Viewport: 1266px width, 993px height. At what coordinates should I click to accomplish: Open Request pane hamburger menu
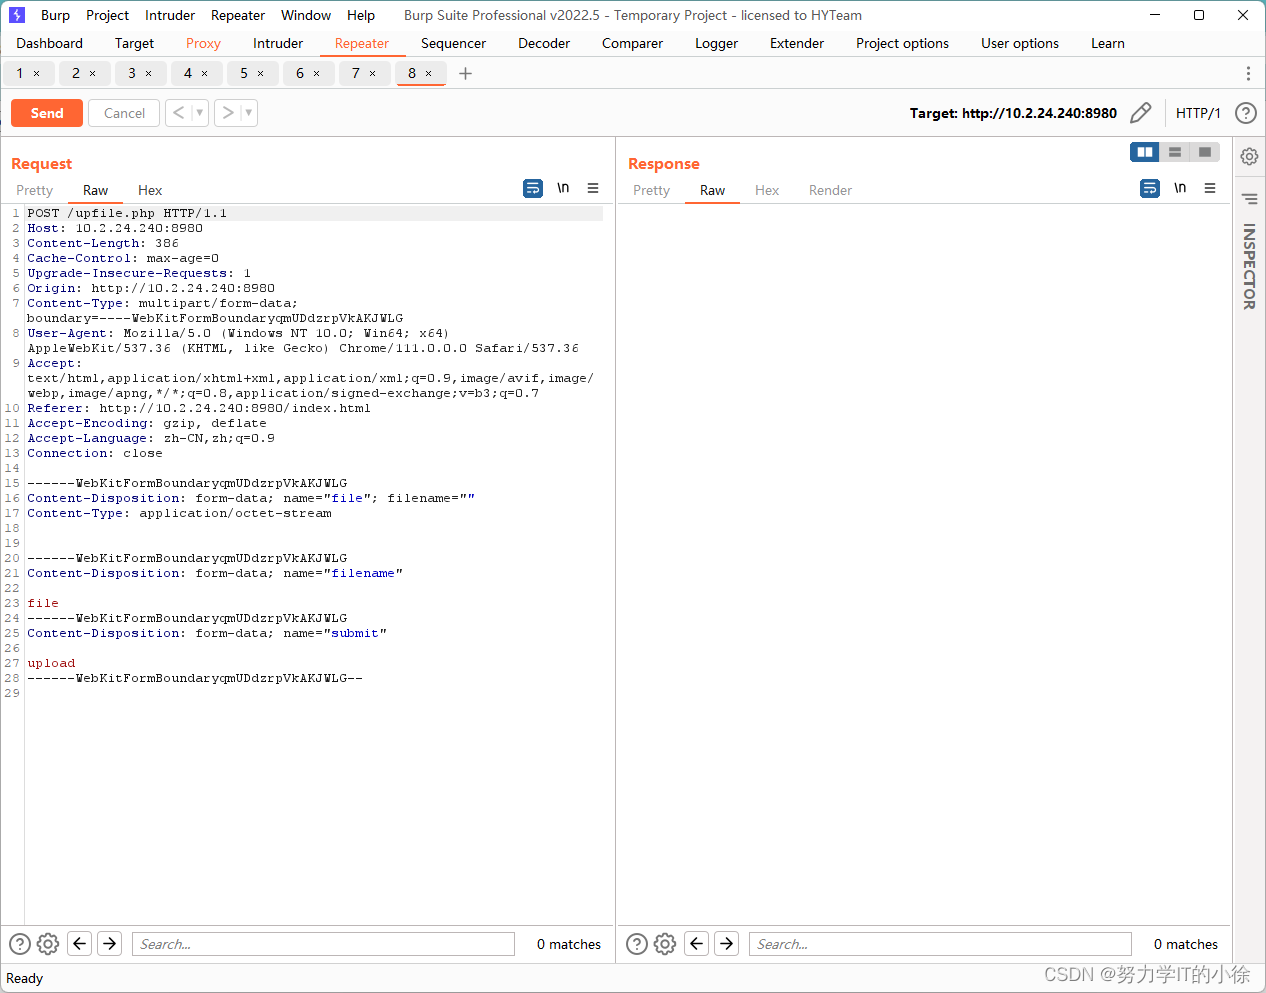[593, 188]
